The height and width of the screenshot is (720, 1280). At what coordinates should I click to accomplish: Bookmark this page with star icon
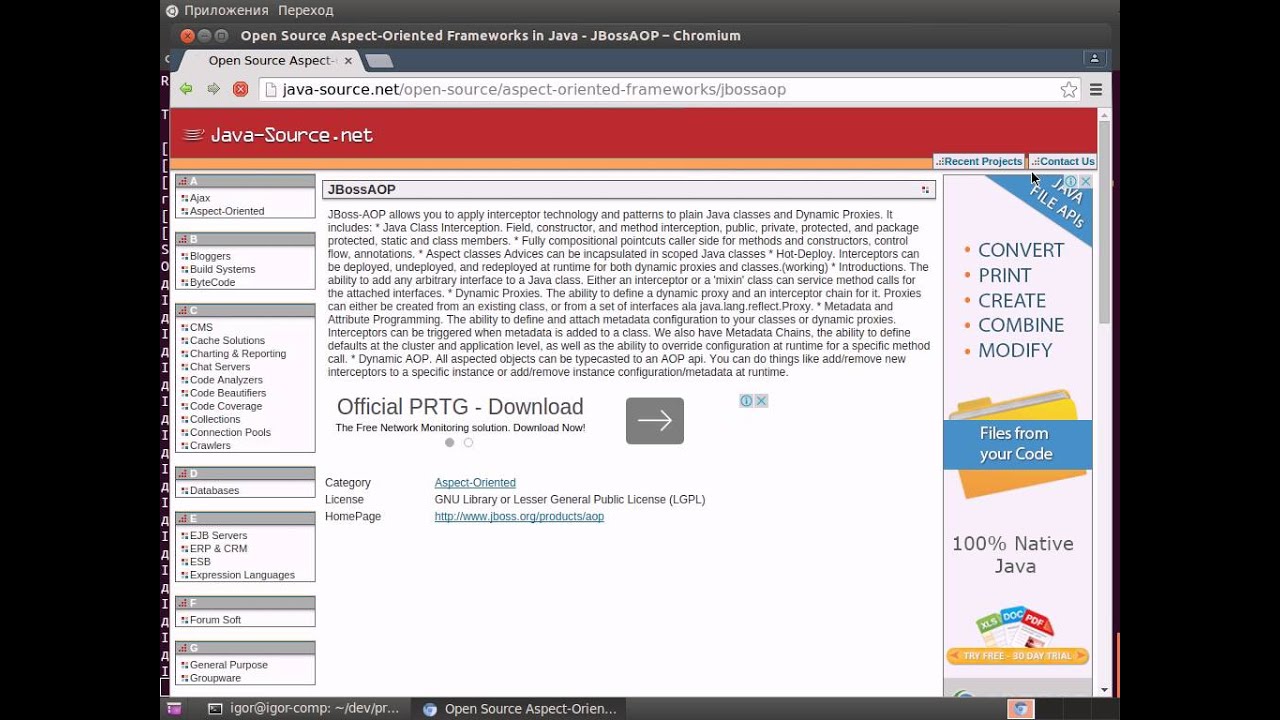tap(1069, 89)
